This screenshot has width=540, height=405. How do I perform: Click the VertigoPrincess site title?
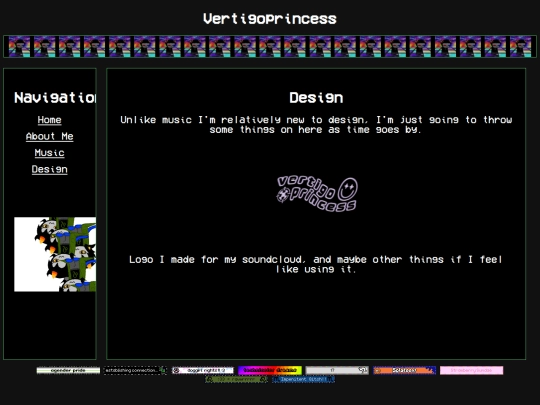pos(270,19)
